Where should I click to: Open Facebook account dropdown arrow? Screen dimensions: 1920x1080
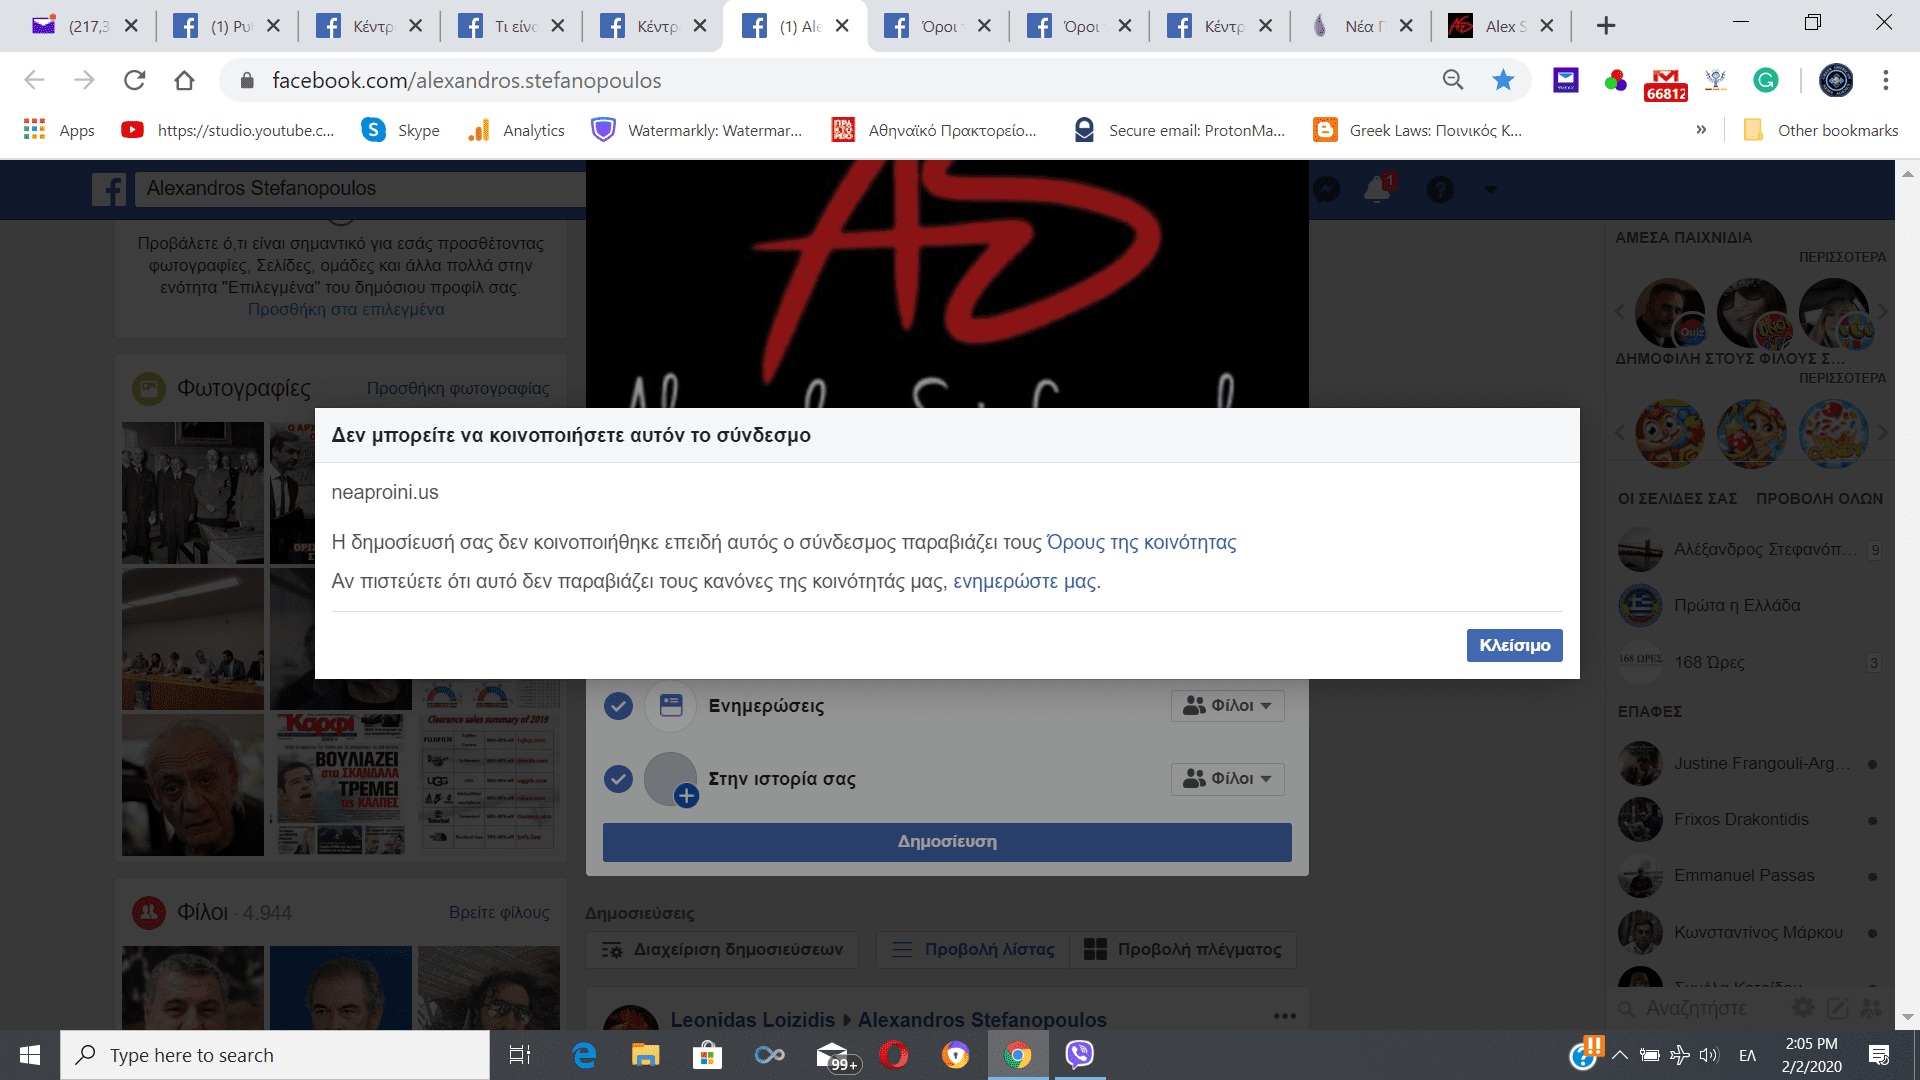pos(1491,189)
